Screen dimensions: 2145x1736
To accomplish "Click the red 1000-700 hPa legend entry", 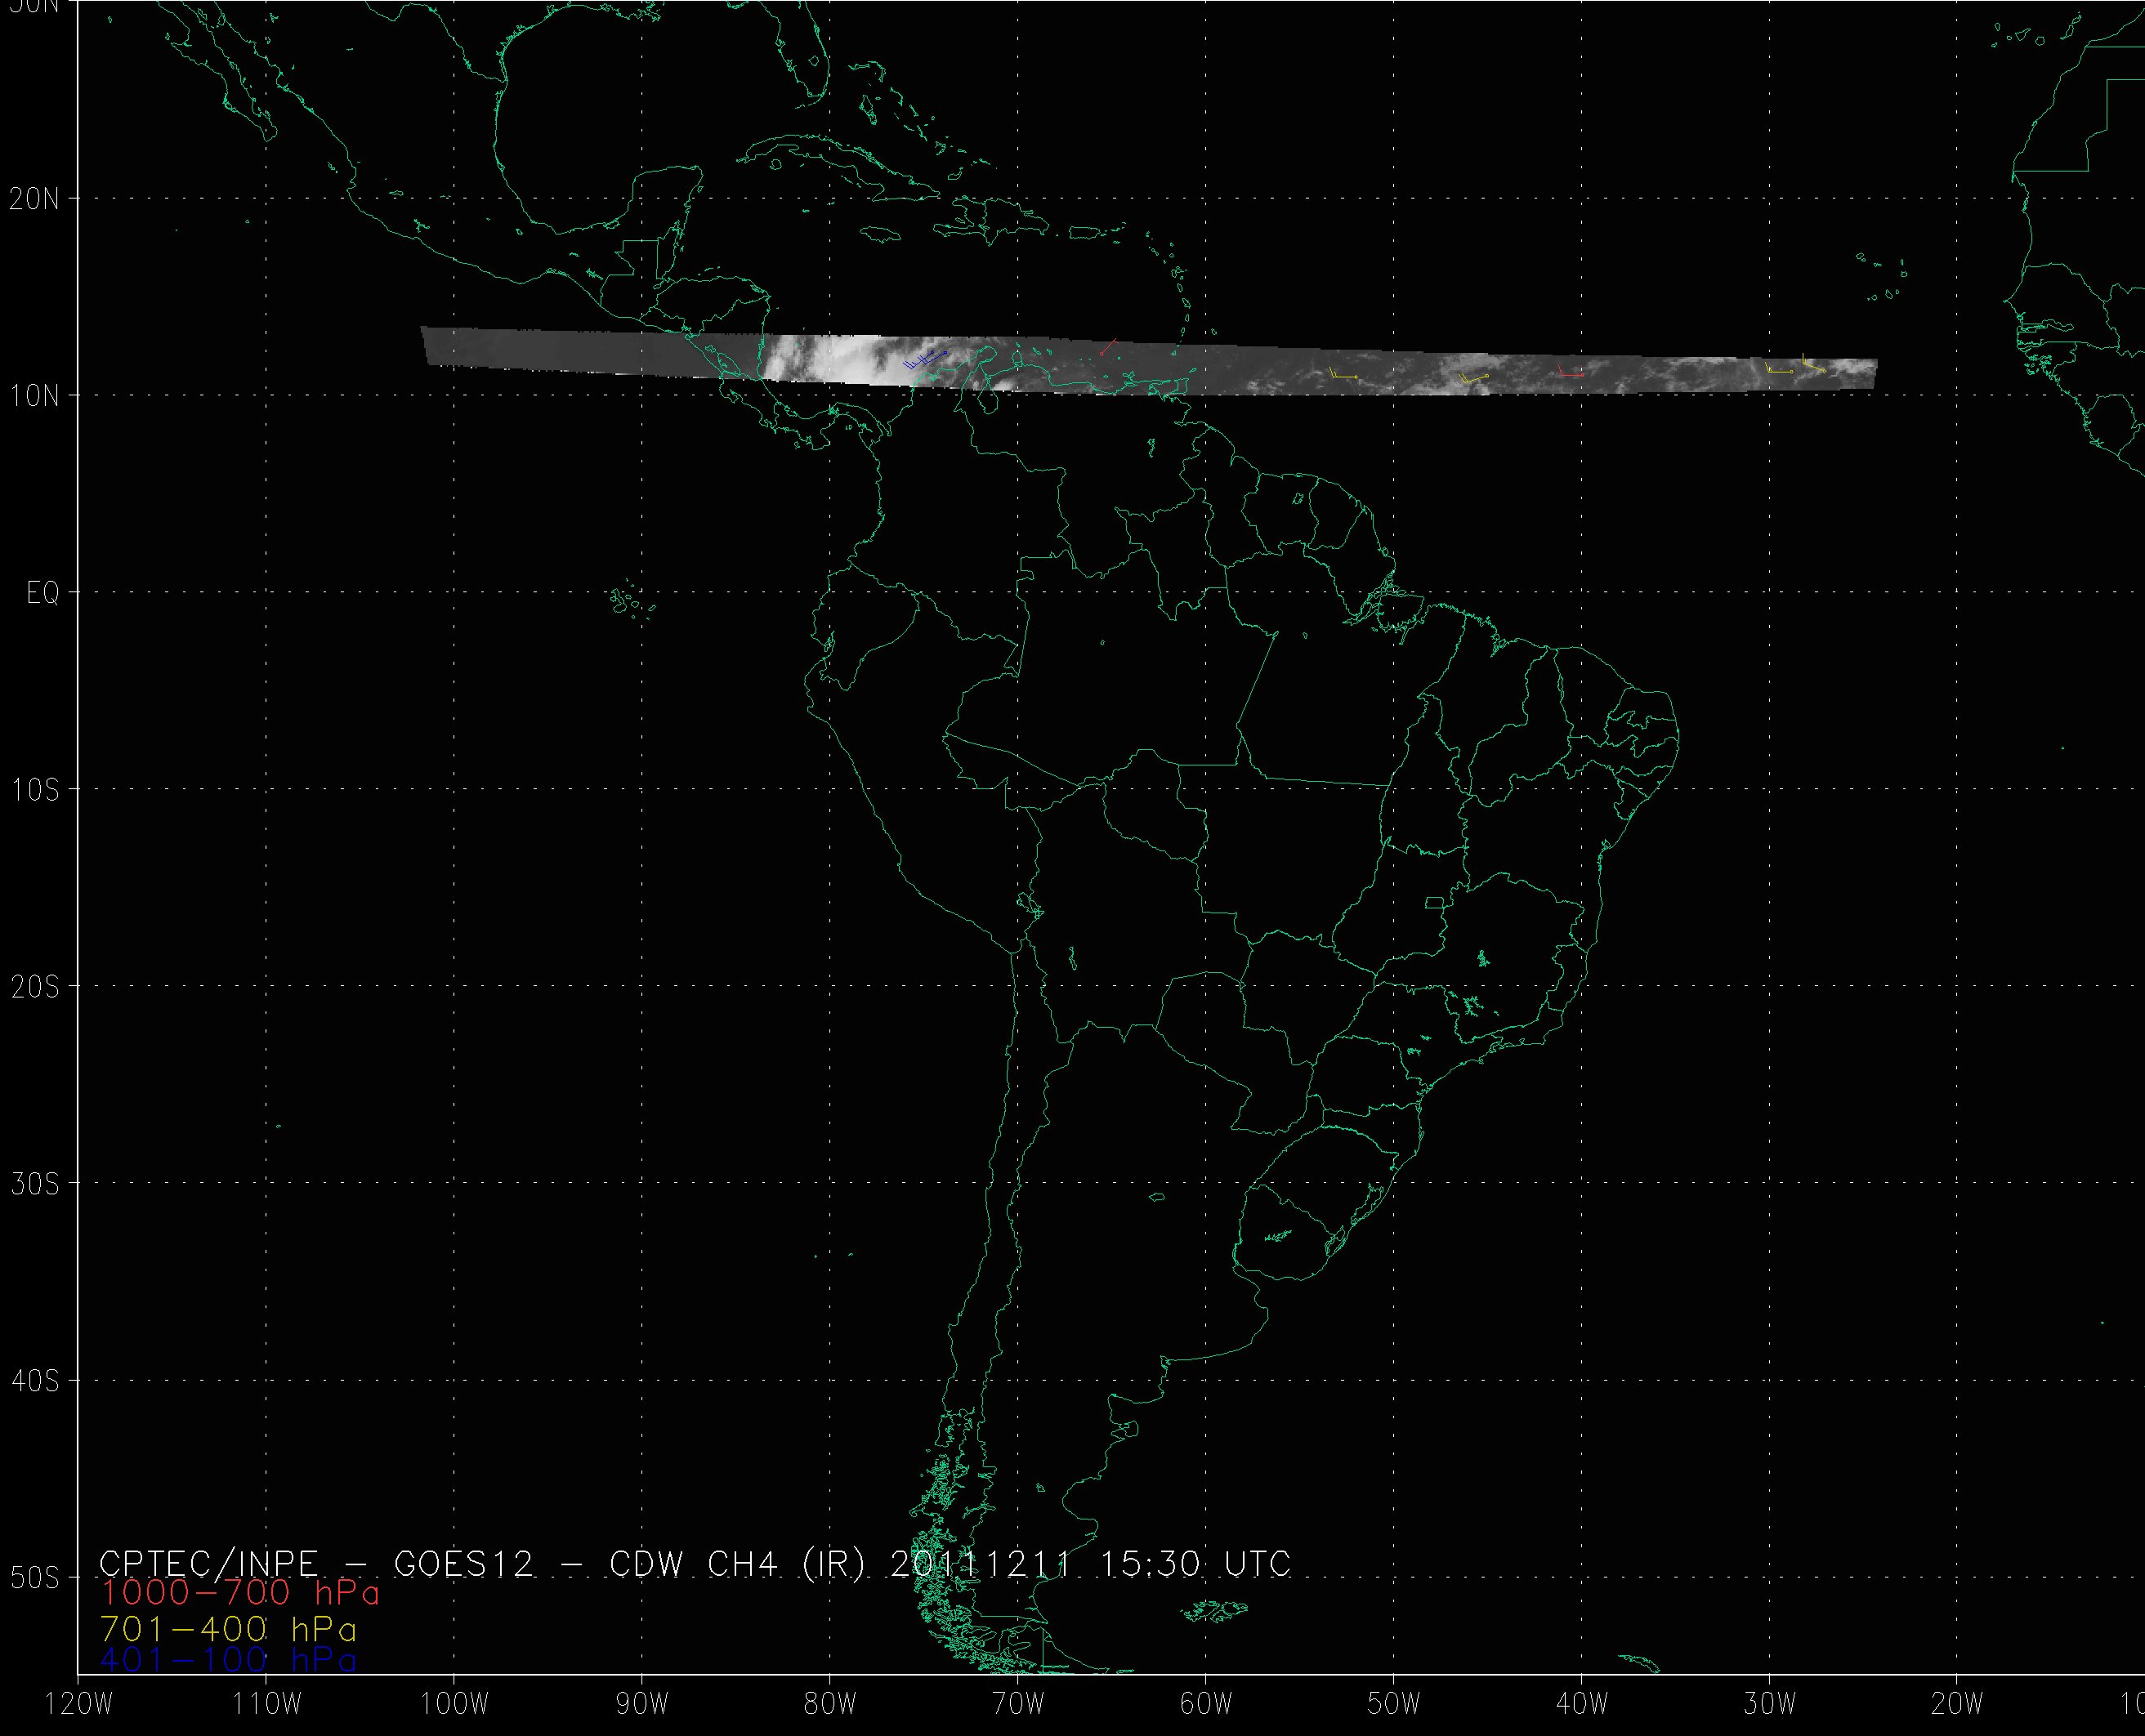I will click(240, 1593).
